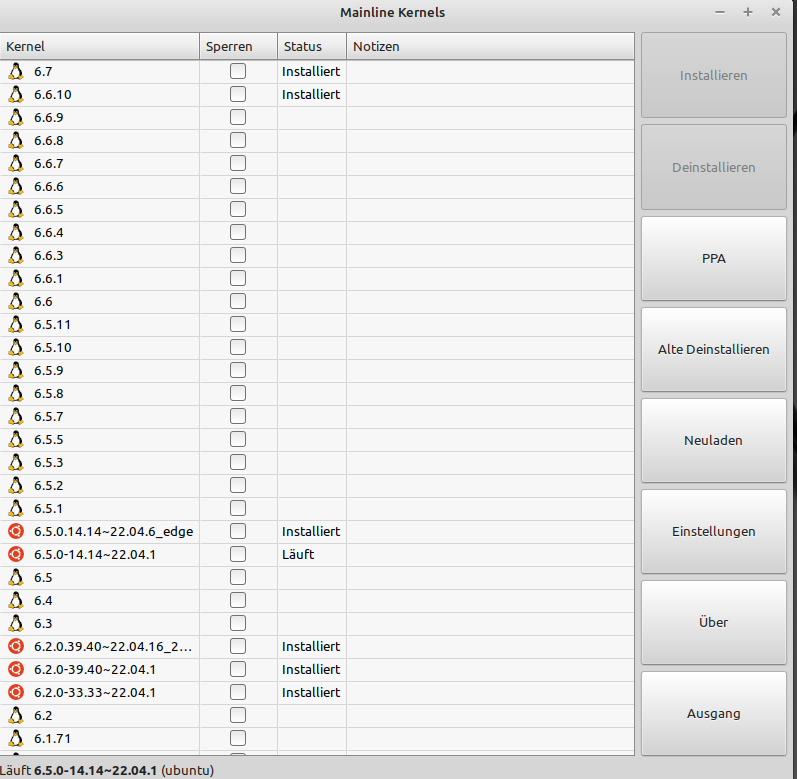The width and height of the screenshot is (797, 779).
Task: Click Alte Deinstallieren to remove old kernels
Action: (x=714, y=349)
